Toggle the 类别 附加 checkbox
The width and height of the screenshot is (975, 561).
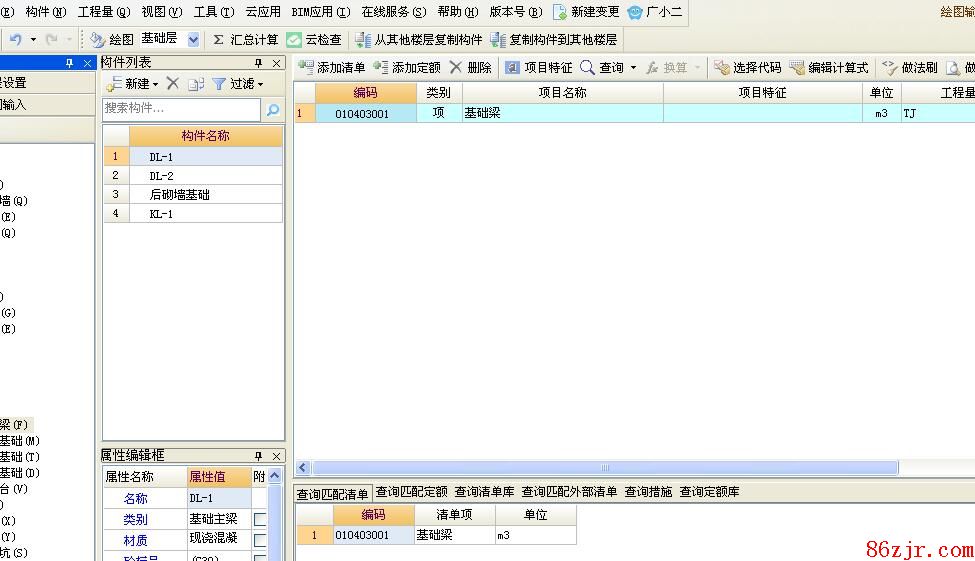(260, 520)
